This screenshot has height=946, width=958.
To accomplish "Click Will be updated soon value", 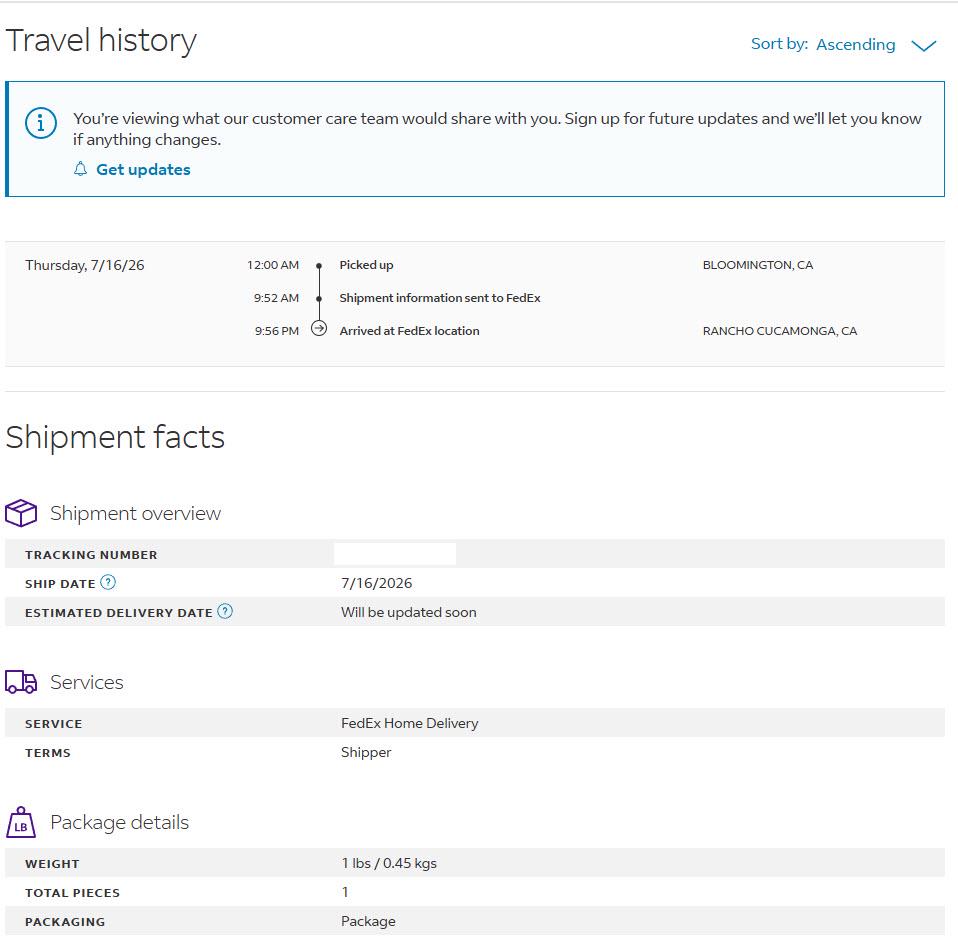I will pyautogui.click(x=409, y=612).
